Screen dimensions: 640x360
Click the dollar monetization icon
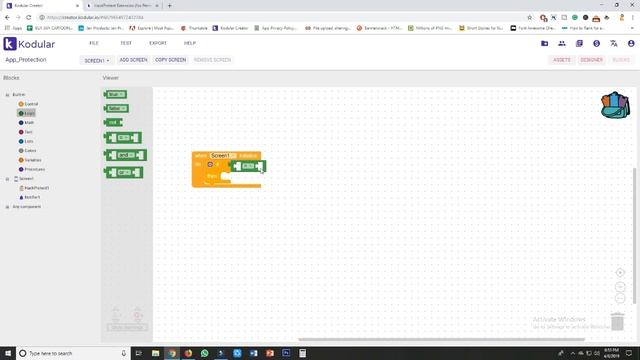(x=596, y=43)
